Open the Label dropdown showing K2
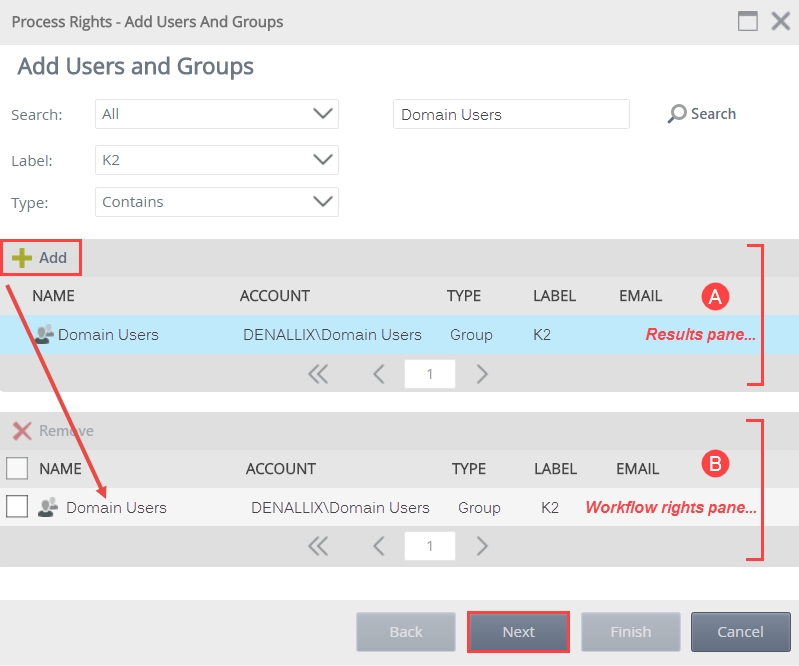The width and height of the screenshot is (799, 666). tap(217, 160)
